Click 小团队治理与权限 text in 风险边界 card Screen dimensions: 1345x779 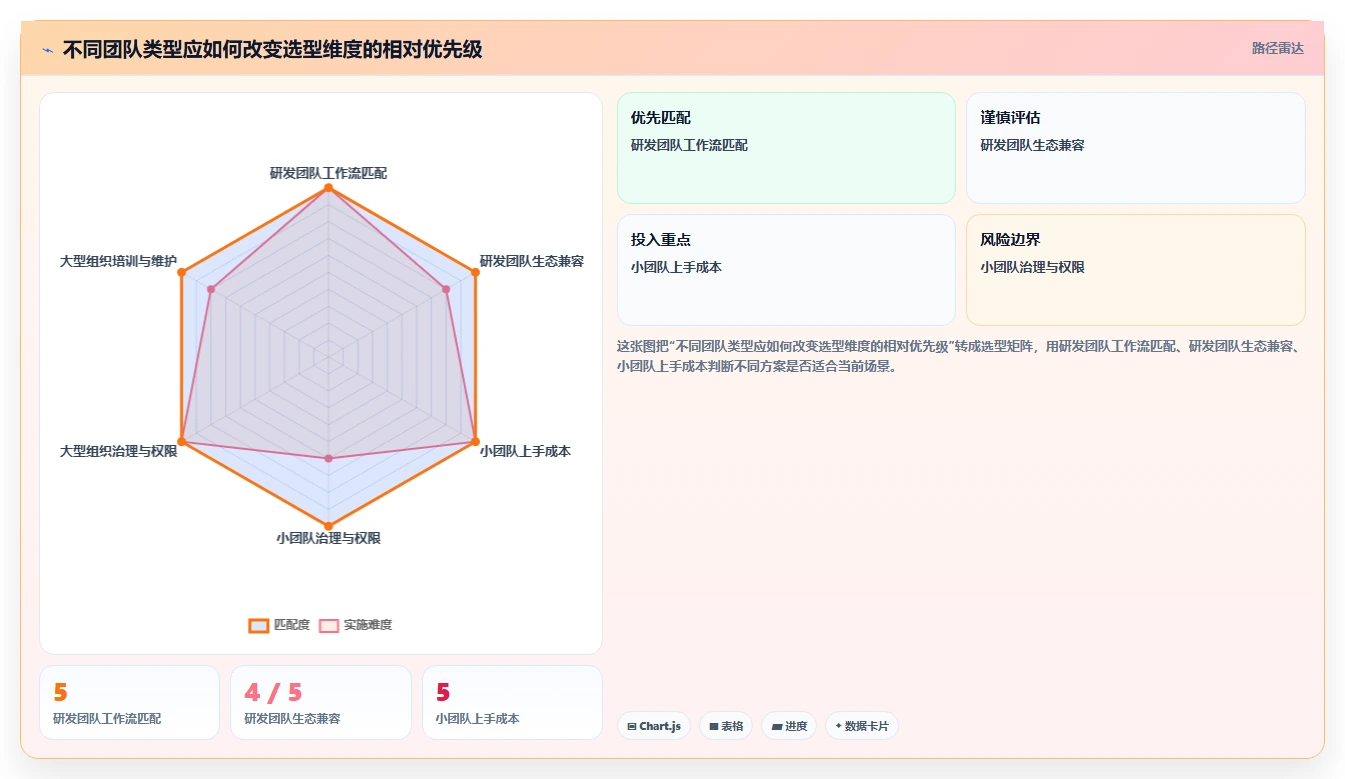click(x=1032, y=267)
